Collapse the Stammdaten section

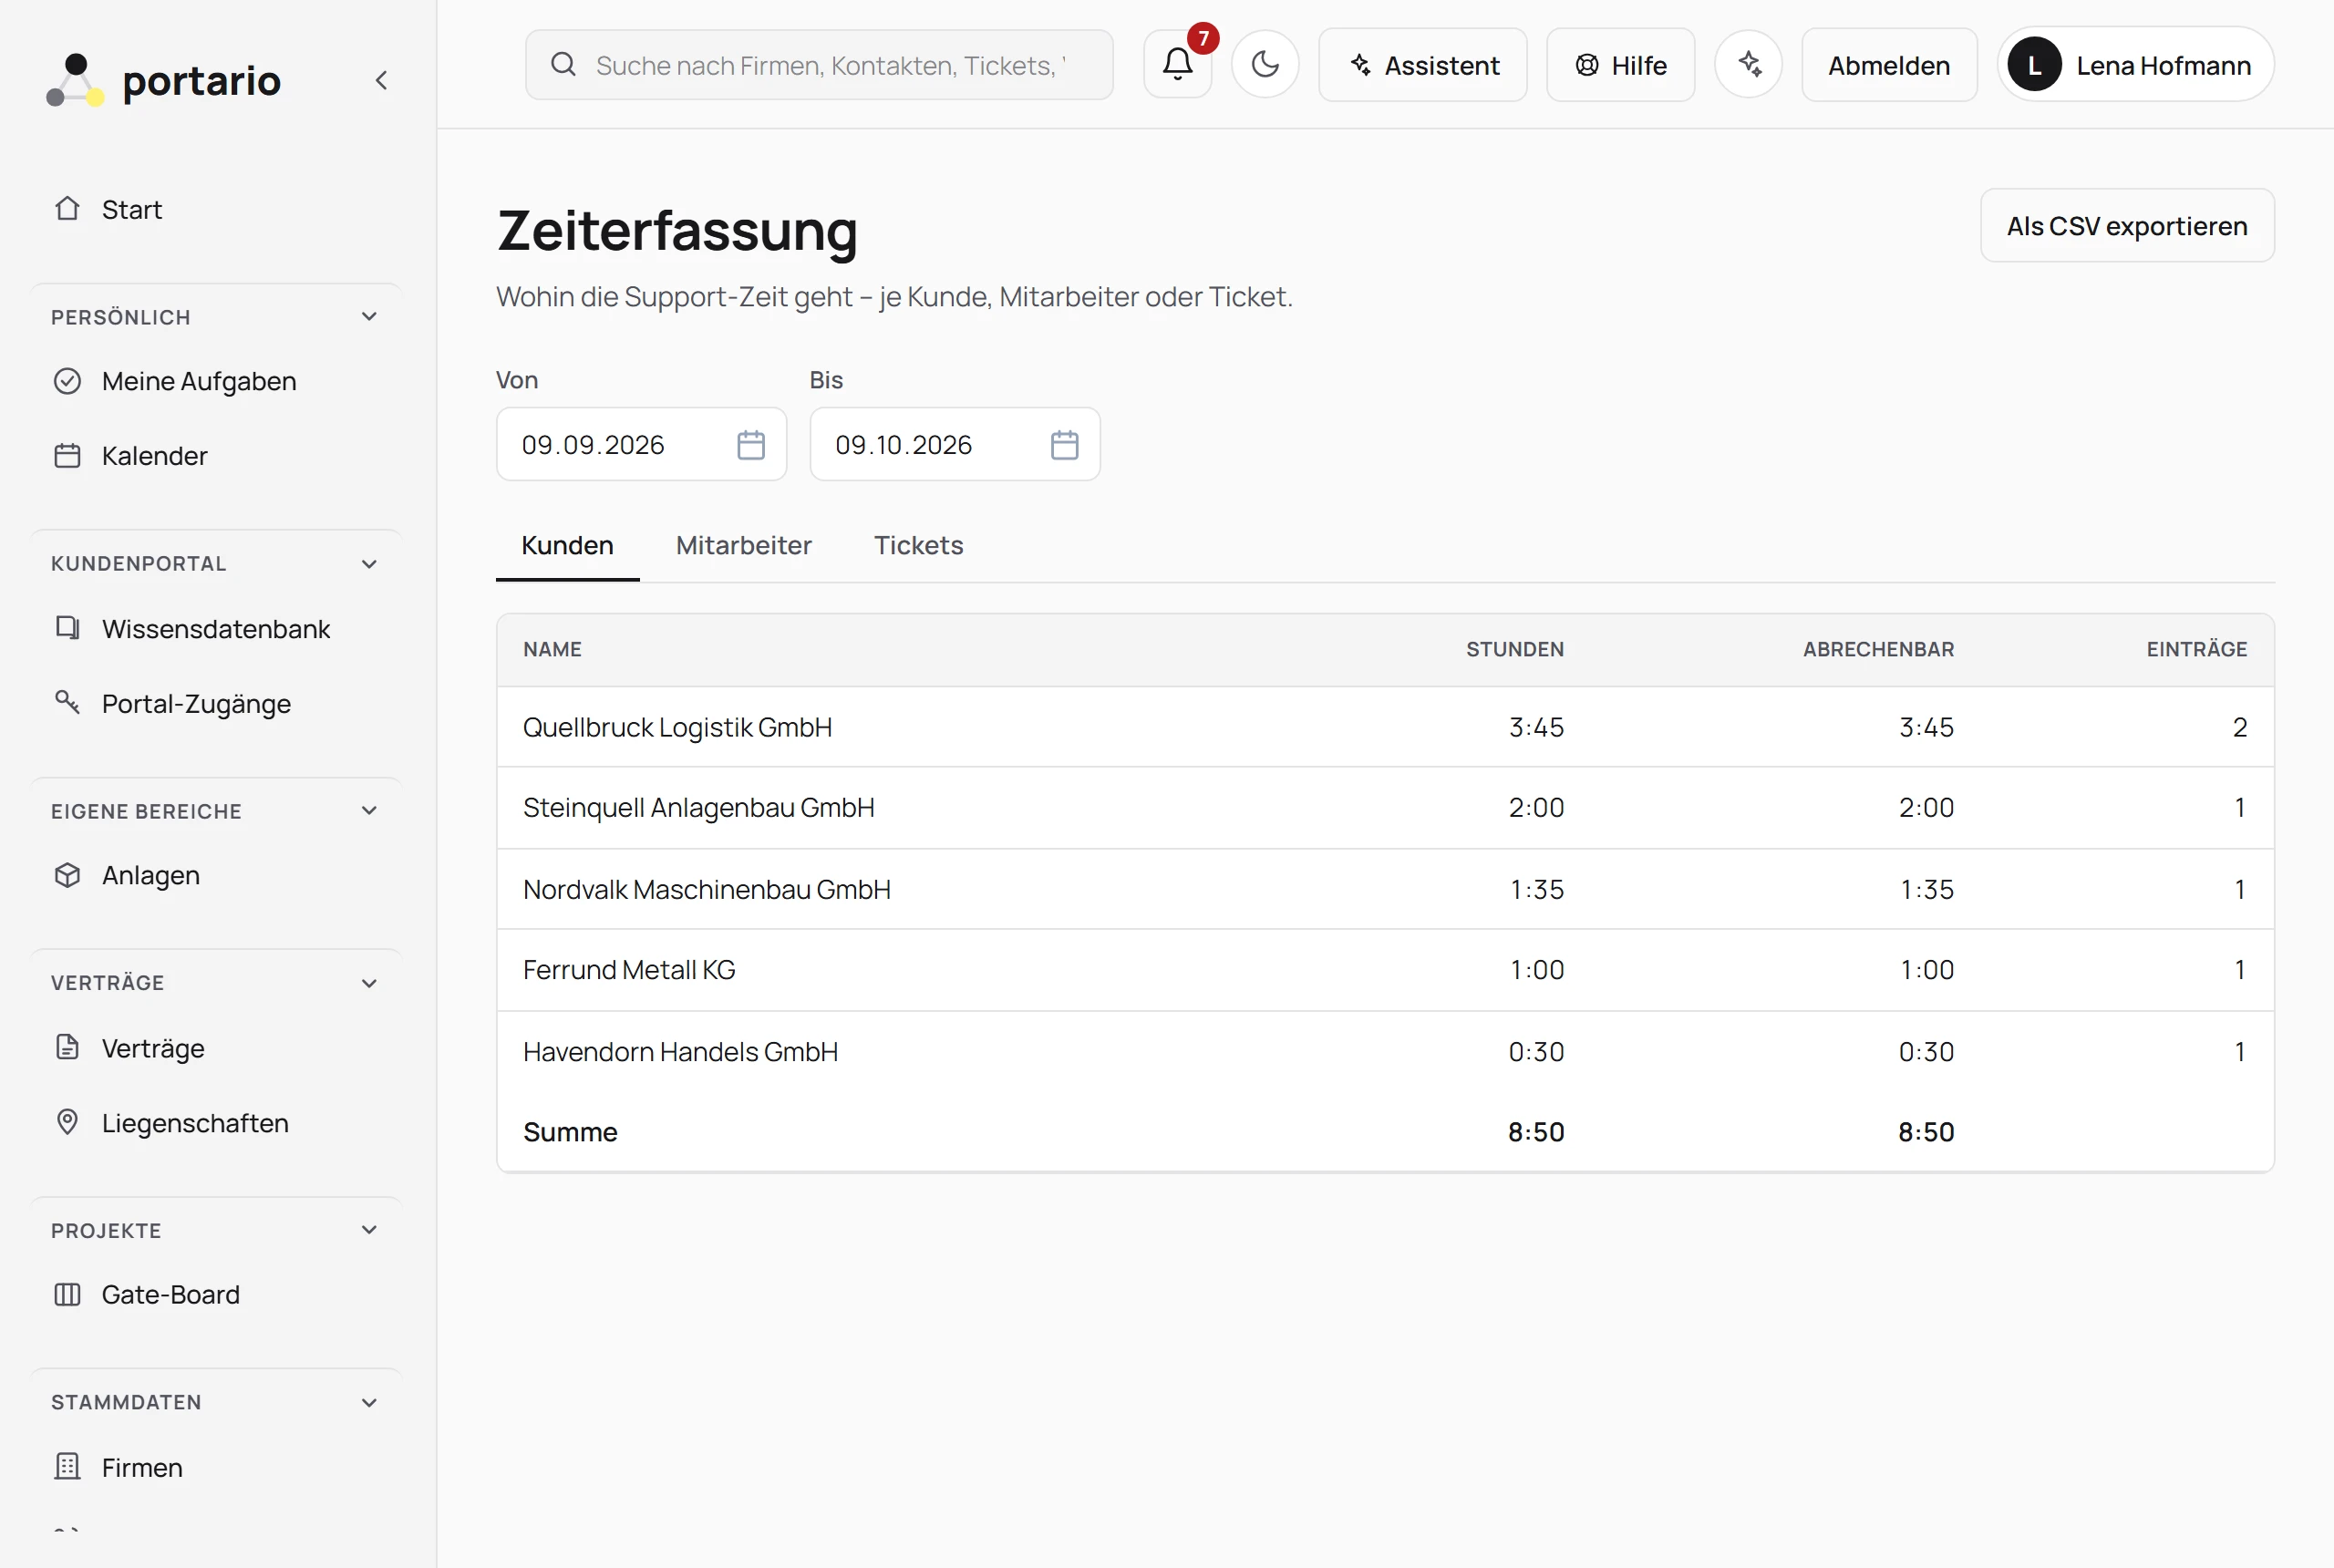point(217,1403)
